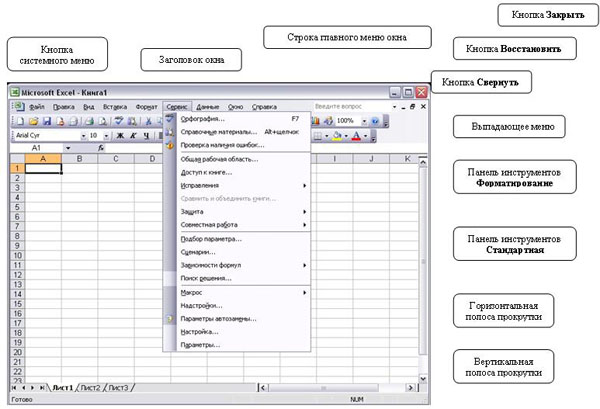This screenshot has width=600, height=409.
Task: Open the Формат menu
Action: click(x=146, y=107)
